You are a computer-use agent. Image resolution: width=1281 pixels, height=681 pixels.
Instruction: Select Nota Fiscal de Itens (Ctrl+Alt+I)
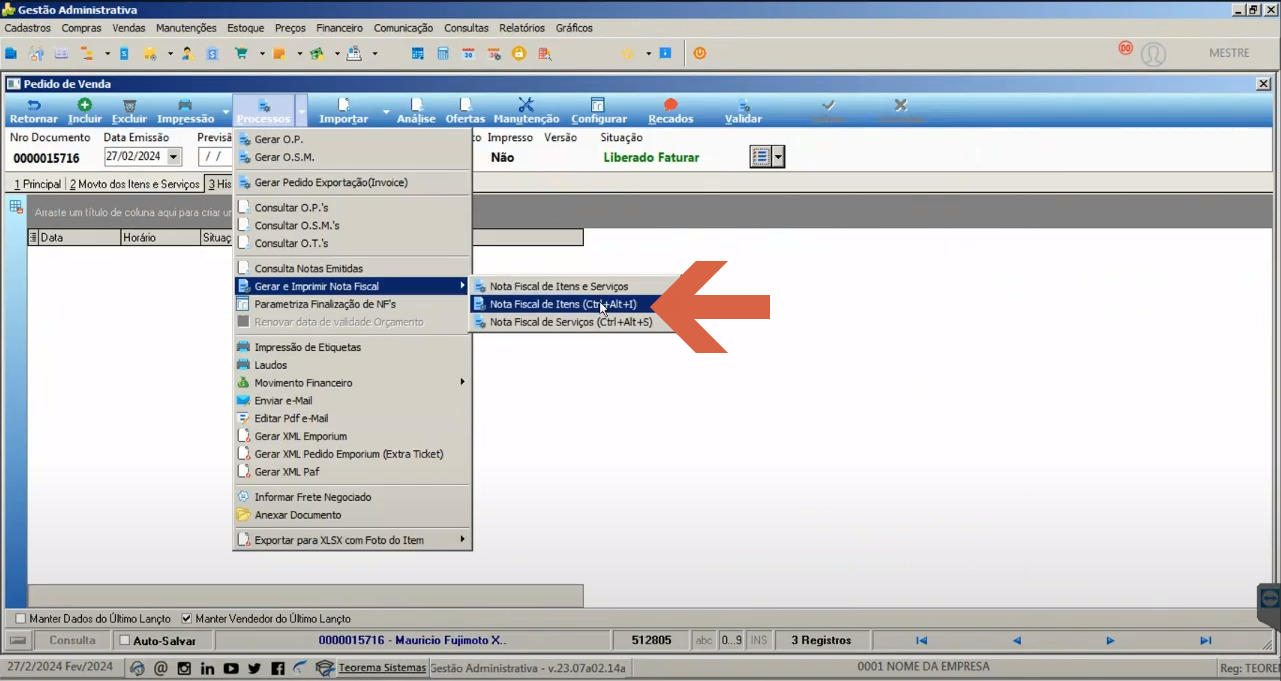pyautogui.click(x=562, y=304)
